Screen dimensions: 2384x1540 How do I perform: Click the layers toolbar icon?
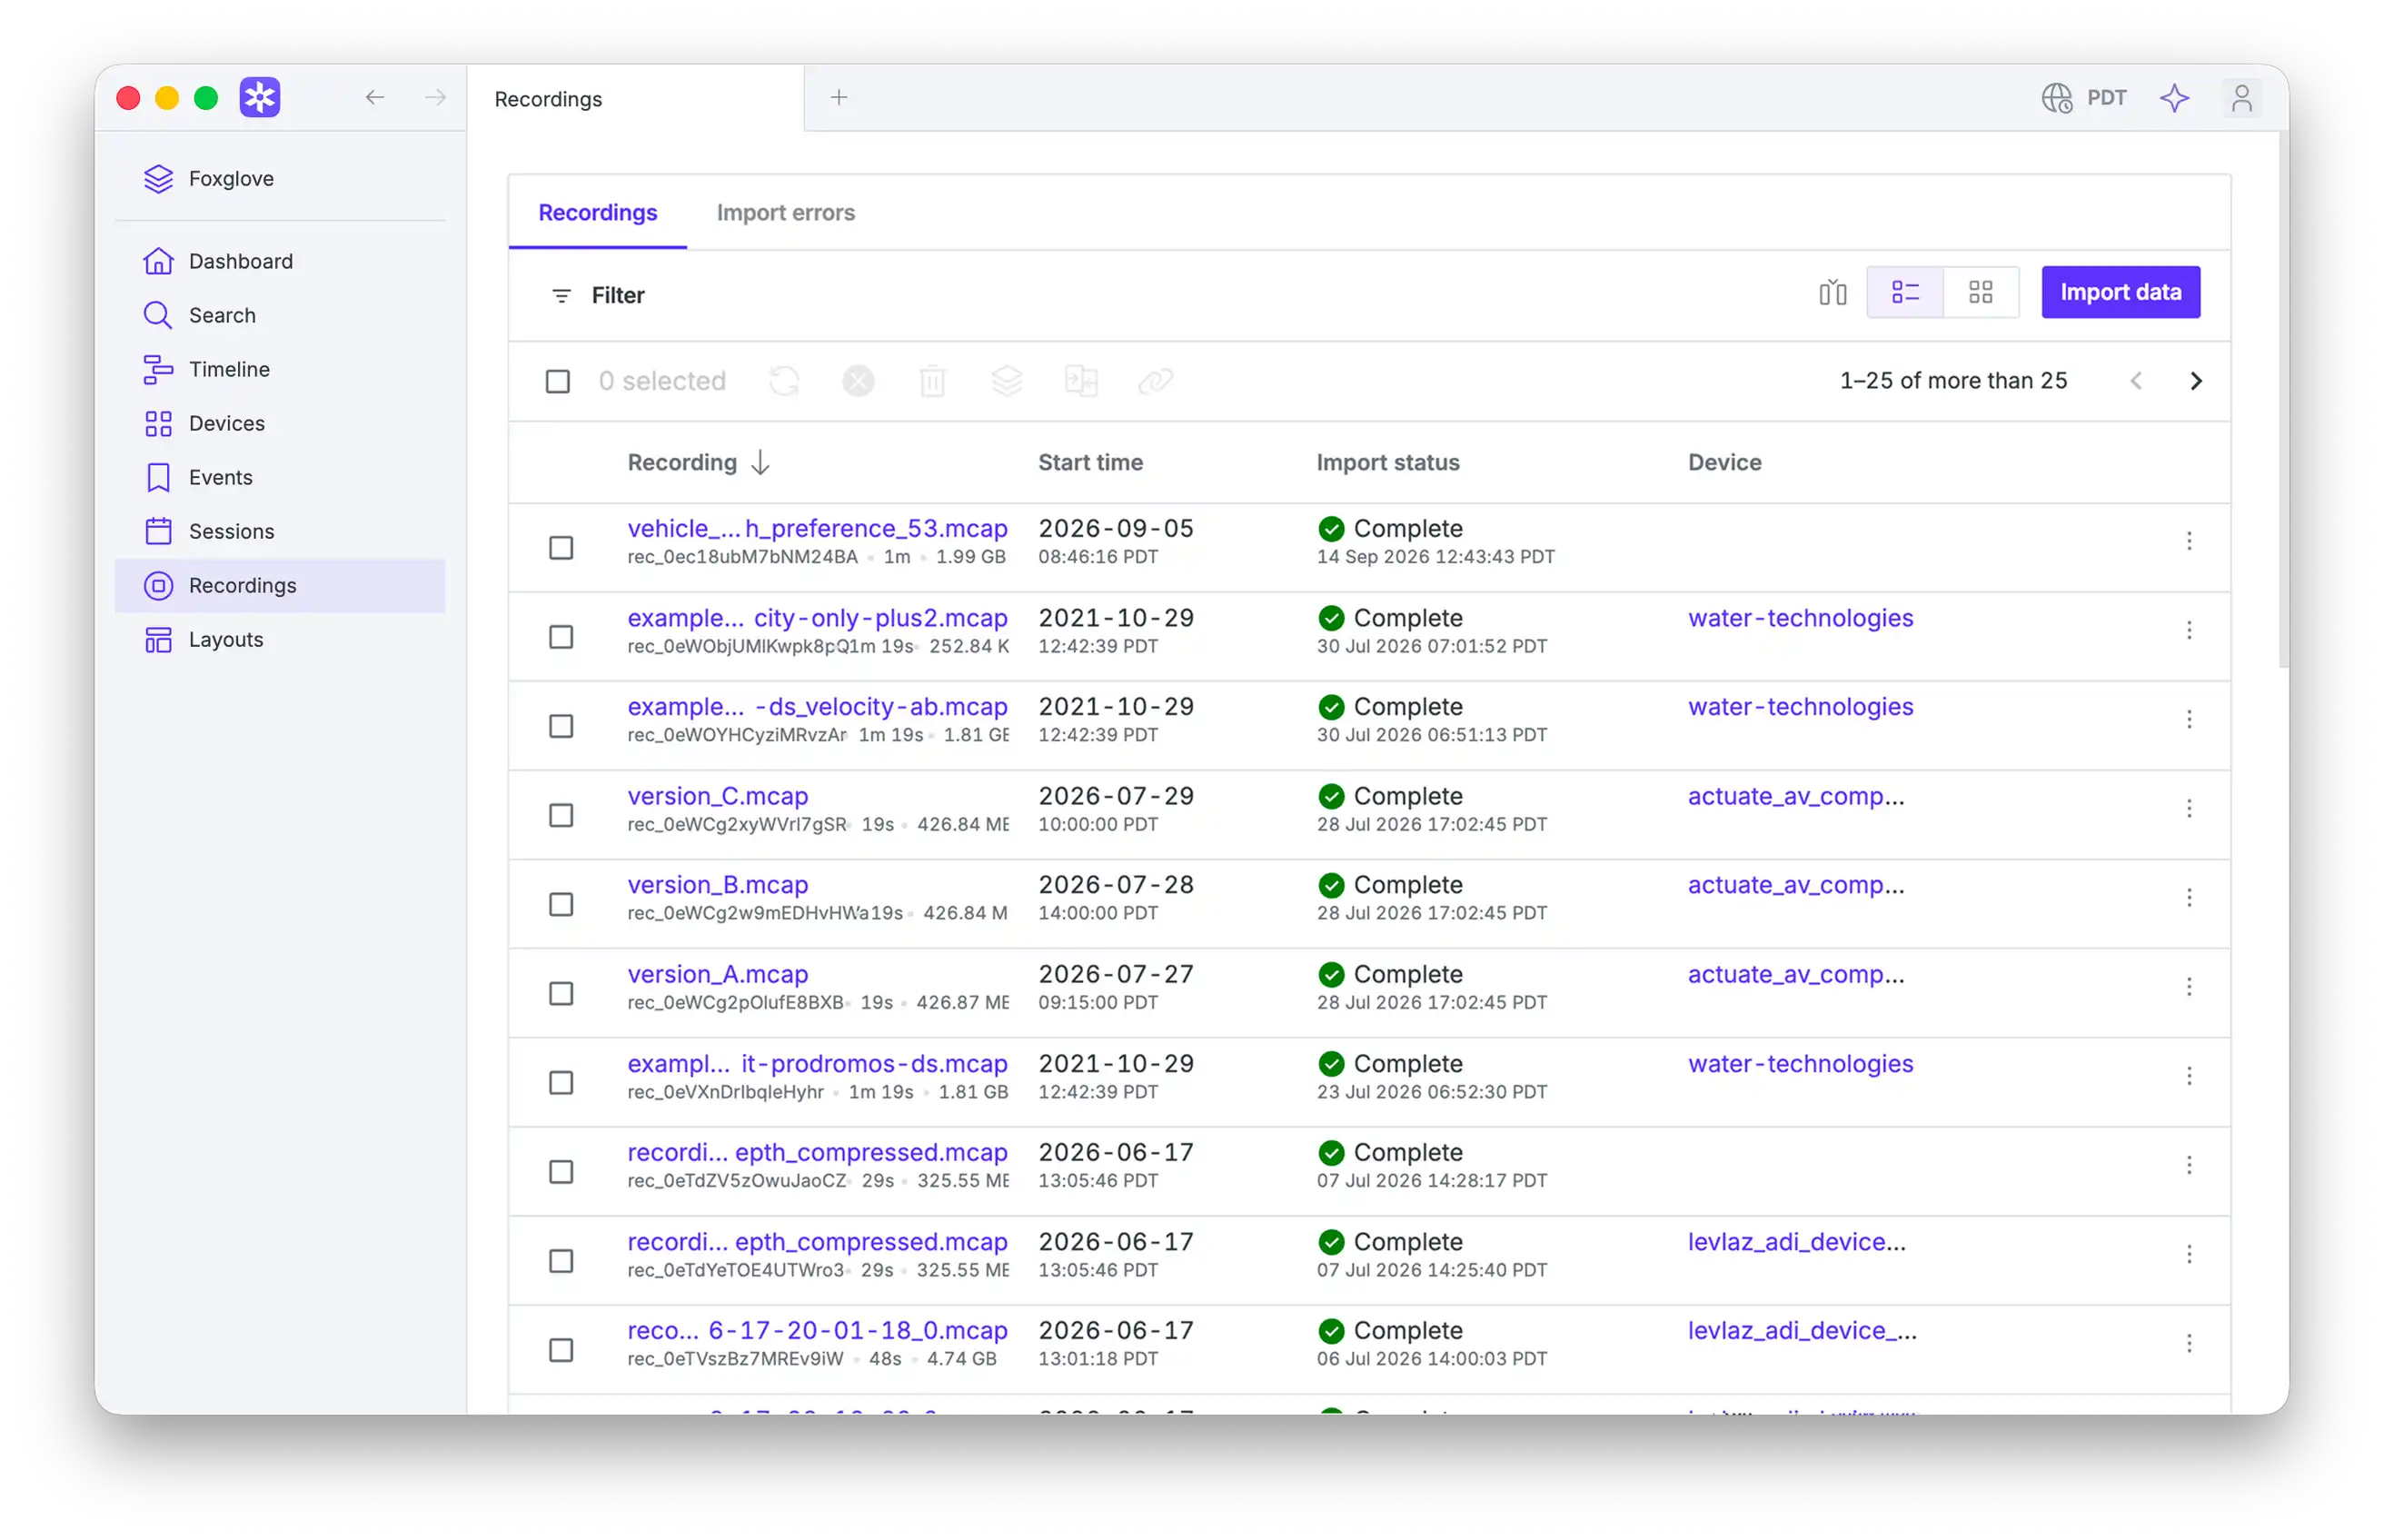(x=1006, y=381)
